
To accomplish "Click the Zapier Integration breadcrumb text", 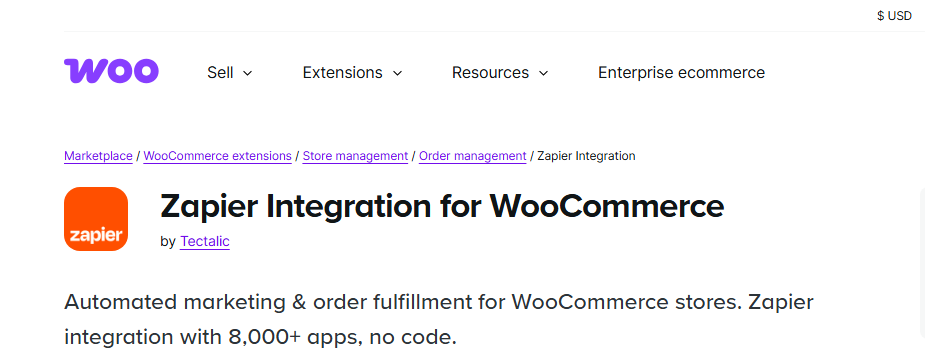I will tap(586, 156).
